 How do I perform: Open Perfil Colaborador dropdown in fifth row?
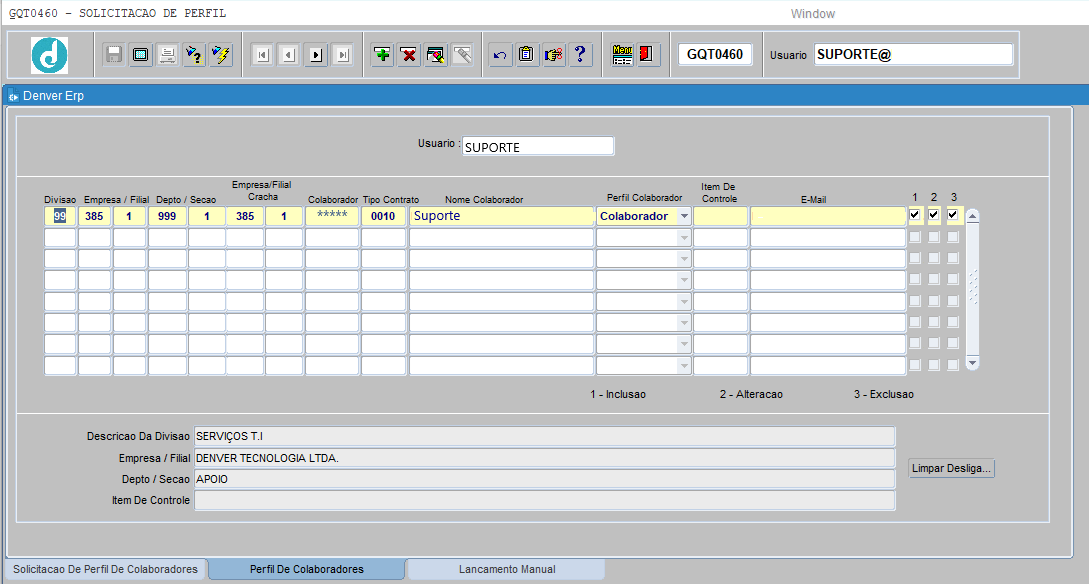point(684,301)
